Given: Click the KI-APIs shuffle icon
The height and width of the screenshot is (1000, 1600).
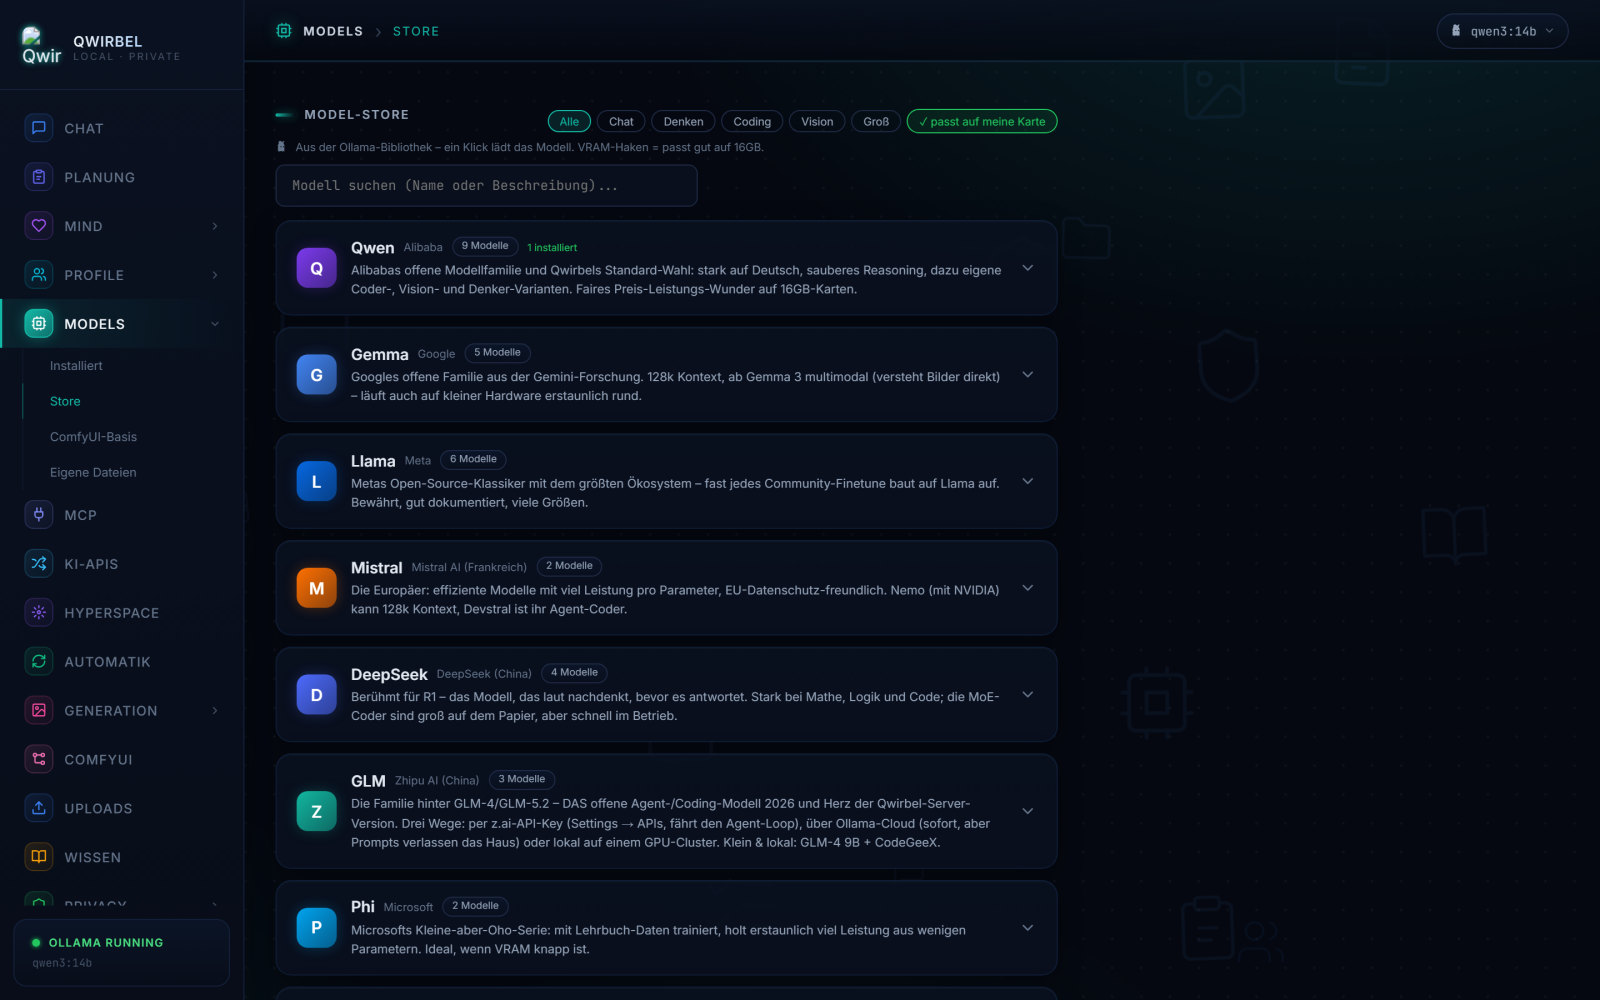Looking at the screenshot, I should [39, 564].
